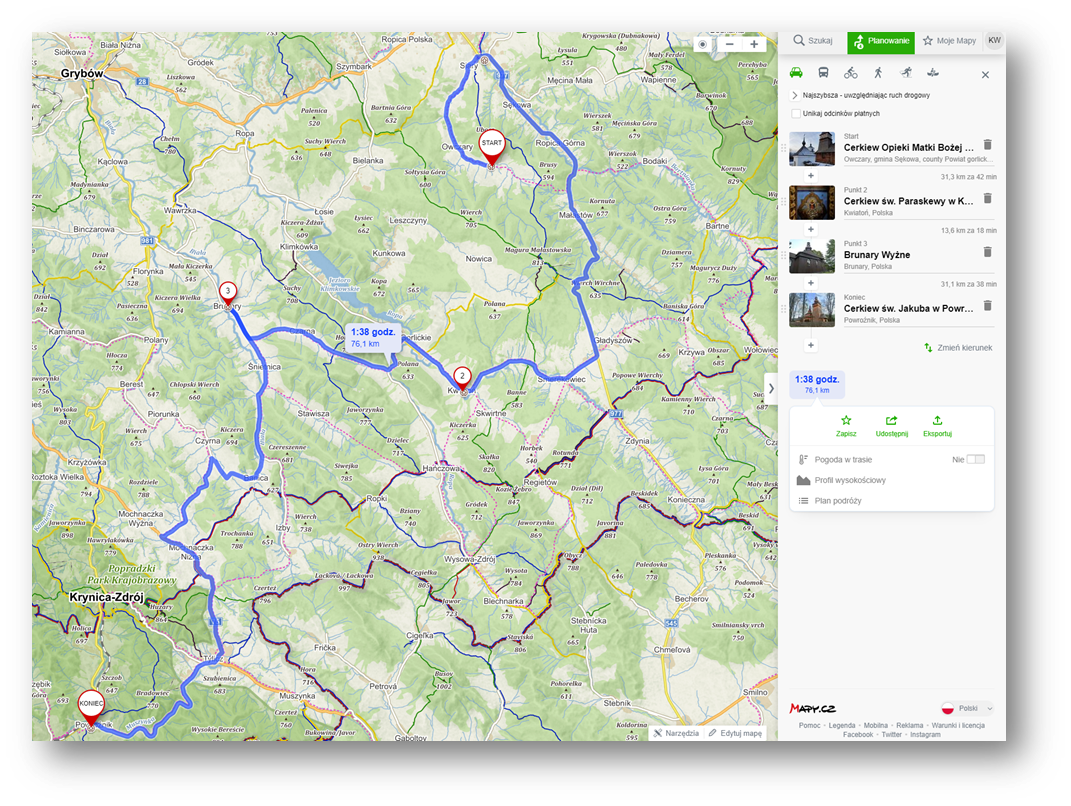1071x806 pixels.
Task: Remove the Brunary Wyżne waypoint
Action: click(x=987, y=252)
